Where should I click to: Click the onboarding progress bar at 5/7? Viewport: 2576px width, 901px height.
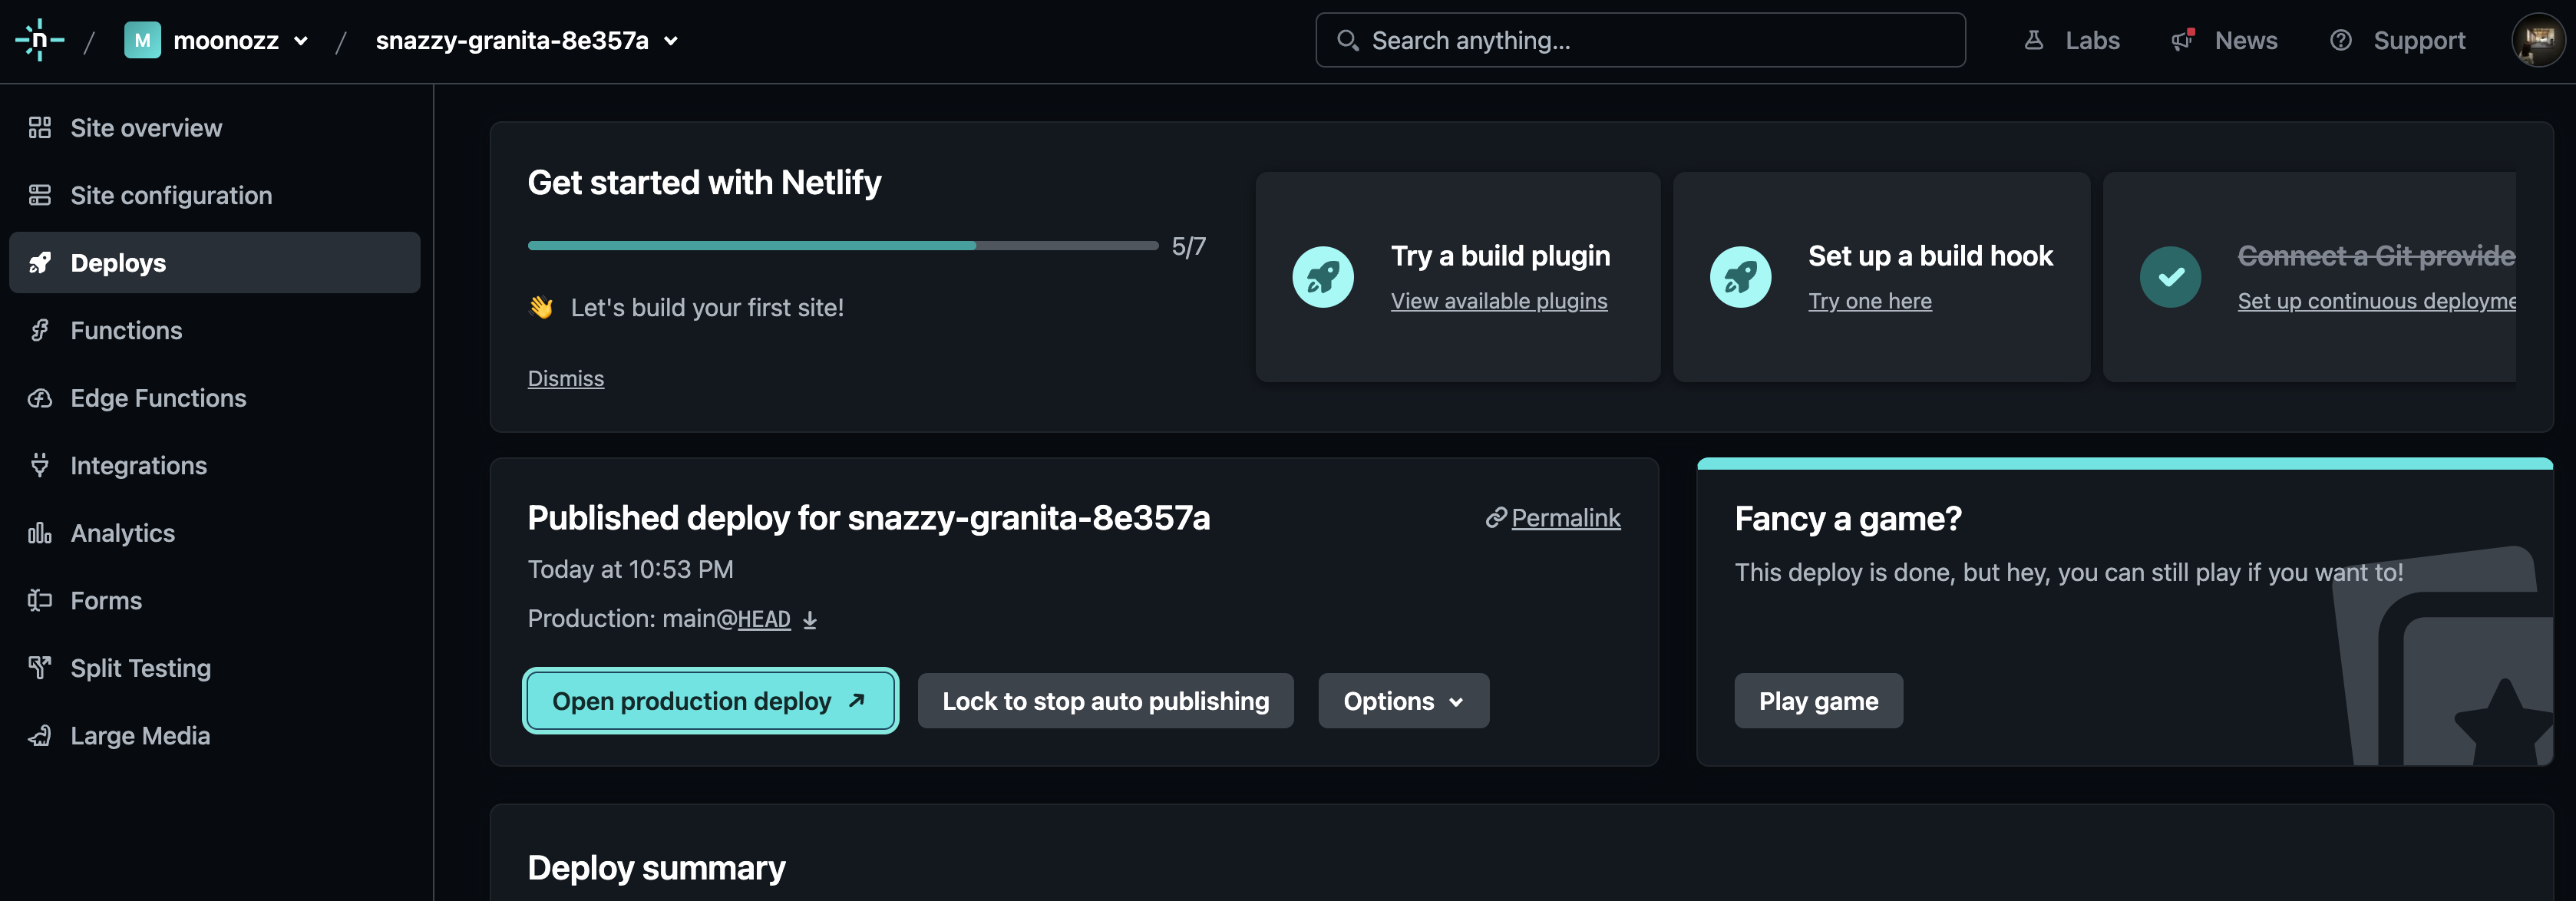(x=843, y=245)
